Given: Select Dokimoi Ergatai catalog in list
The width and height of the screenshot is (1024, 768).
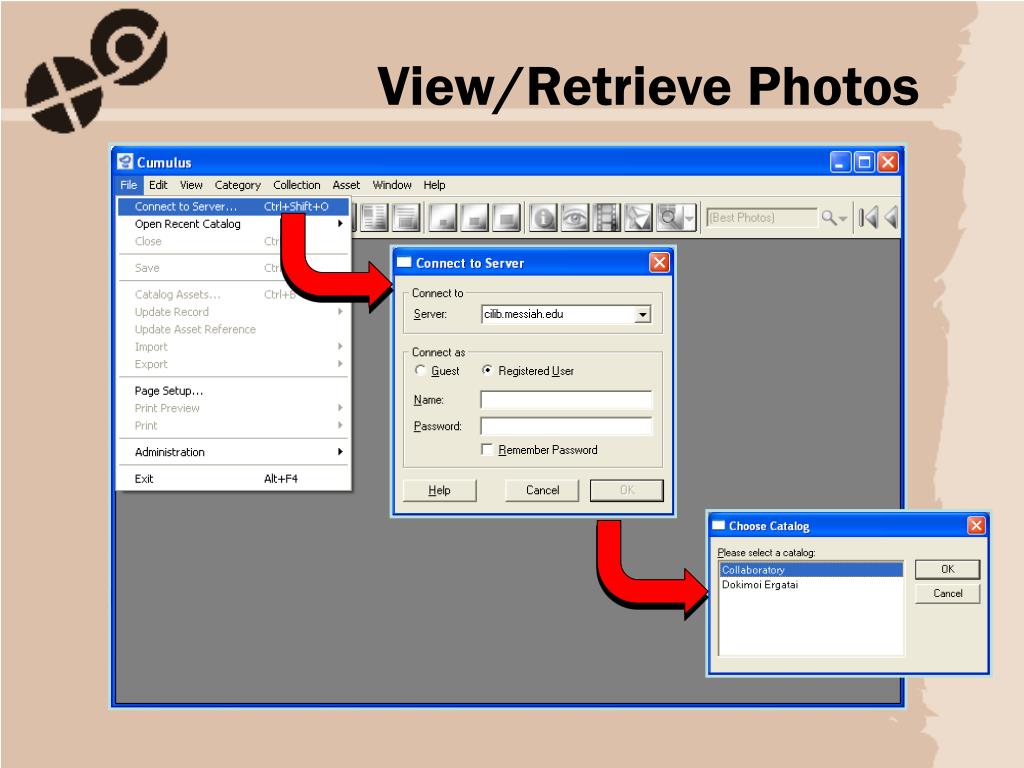Looking at the screenshot, I should pyautogui.click(x=811, y=584).
